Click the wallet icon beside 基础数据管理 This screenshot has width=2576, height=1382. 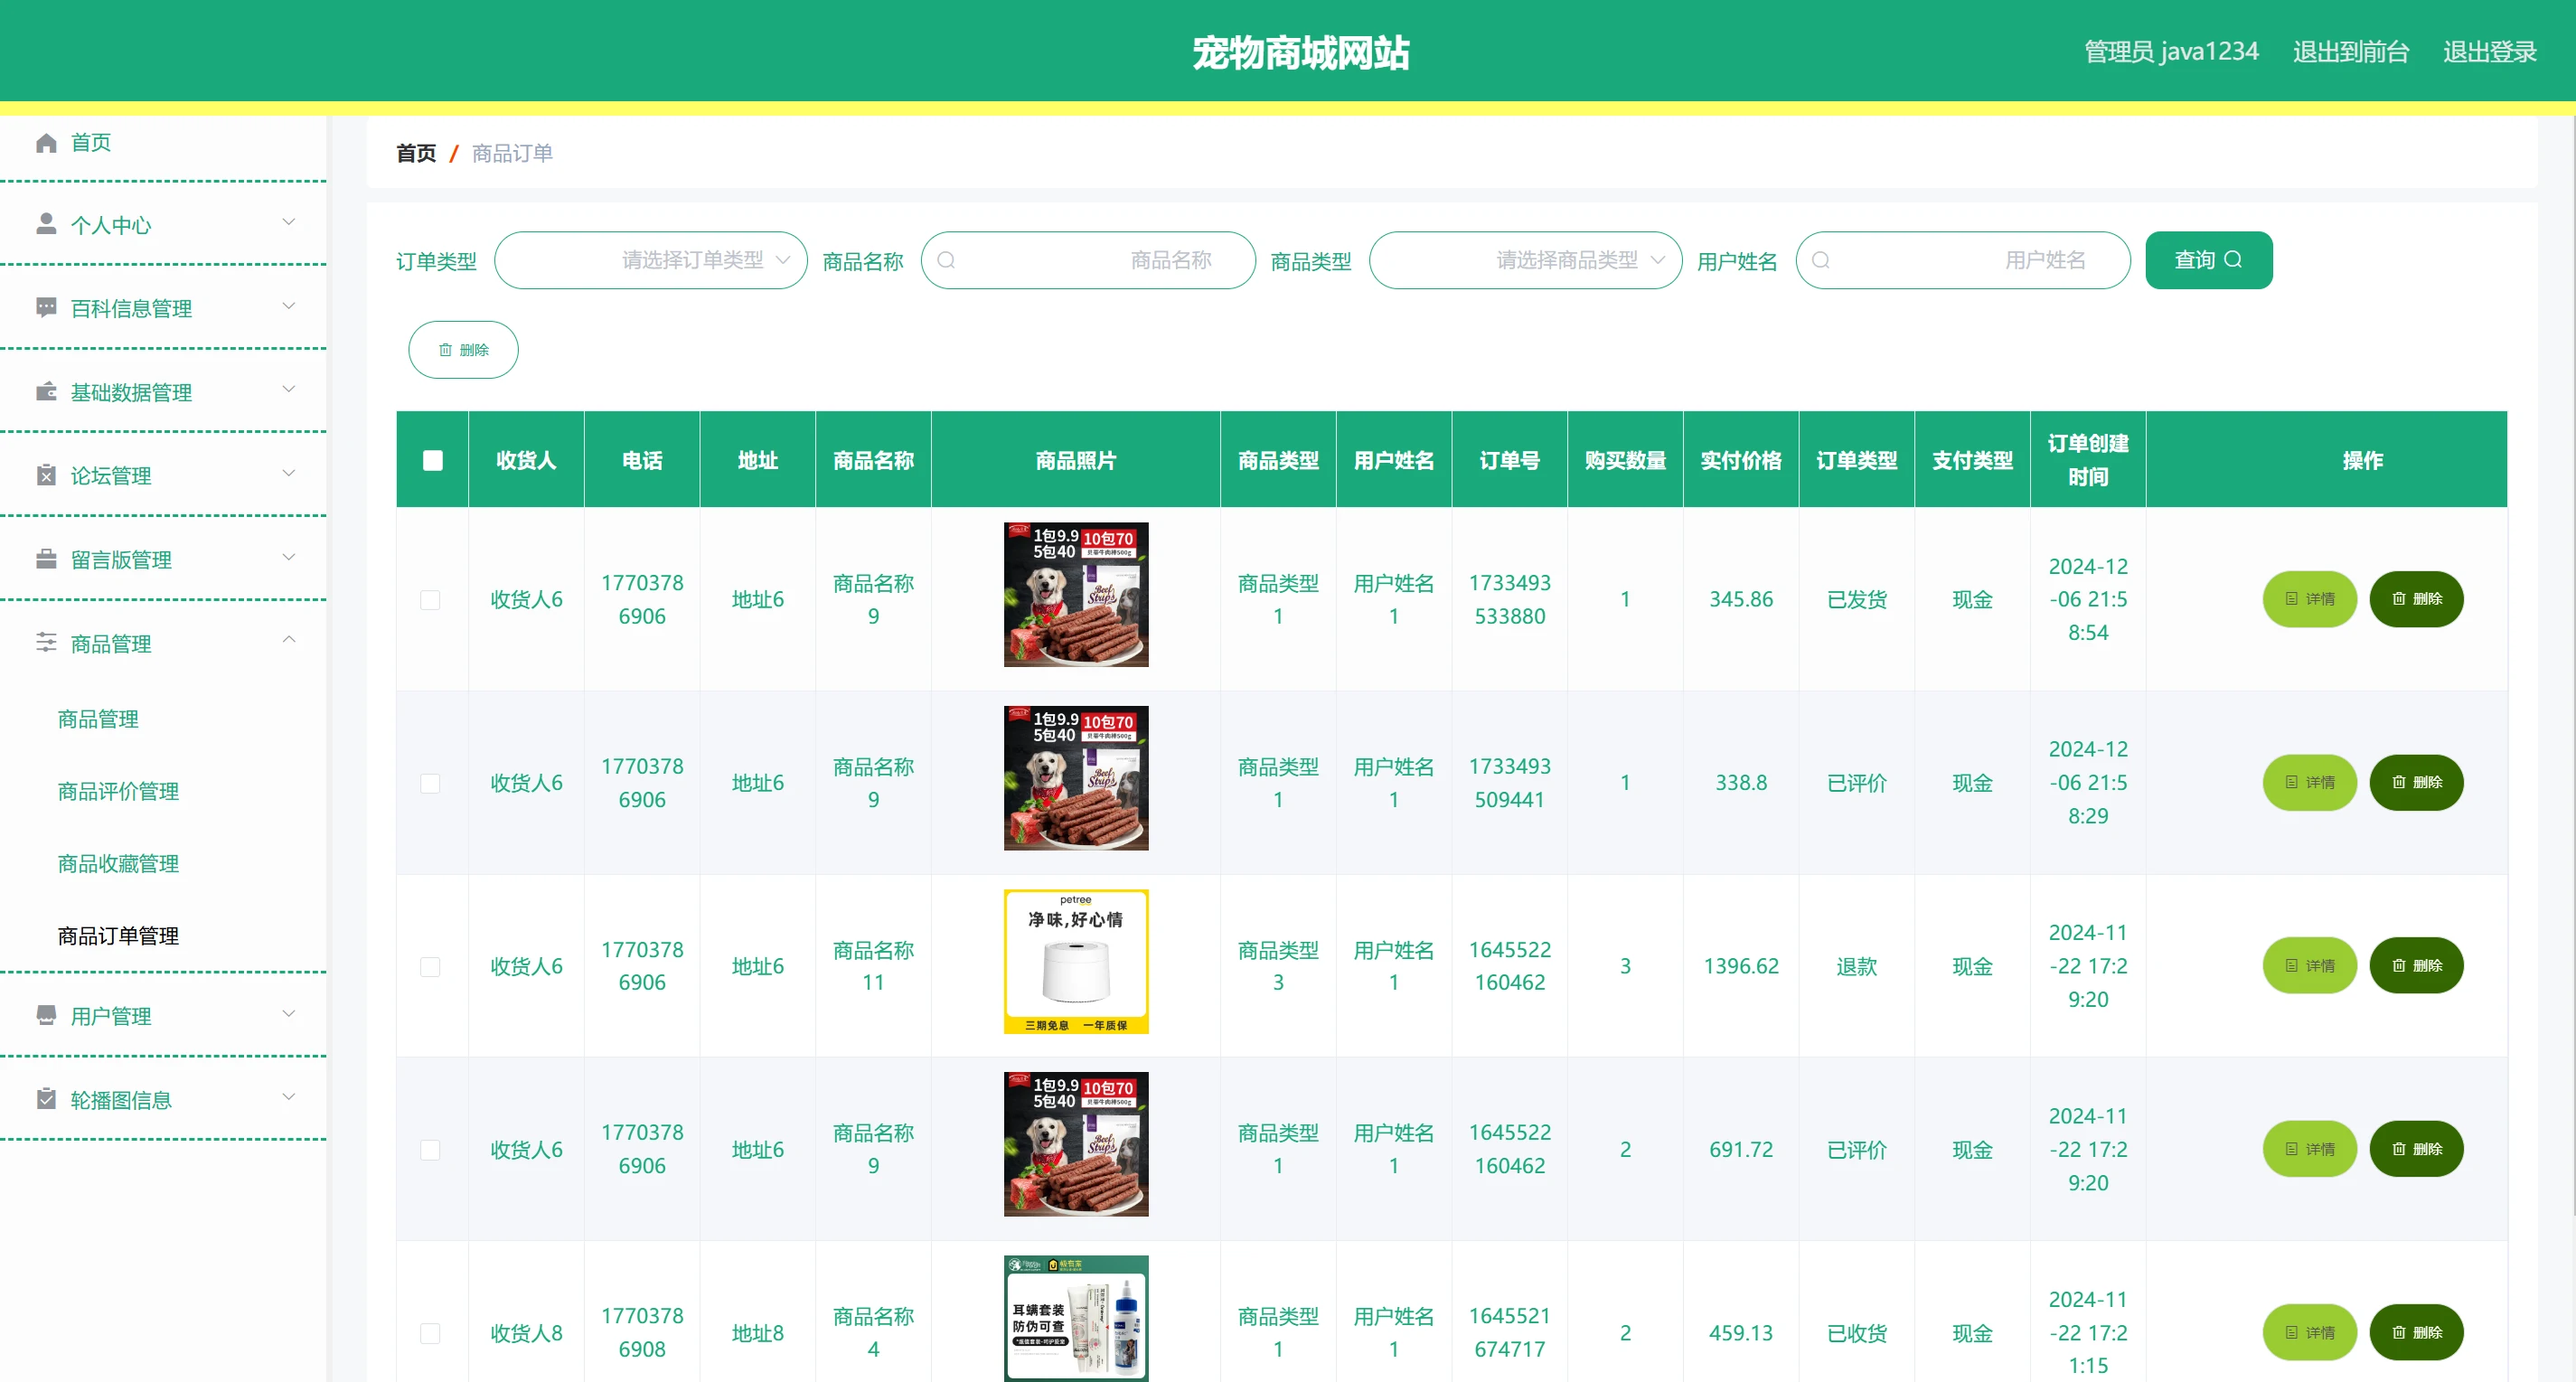click(x=46, y=391)
